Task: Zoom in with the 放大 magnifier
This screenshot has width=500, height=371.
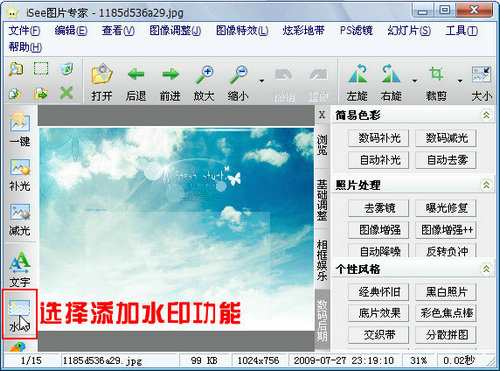Action: [x=204, y=74]
